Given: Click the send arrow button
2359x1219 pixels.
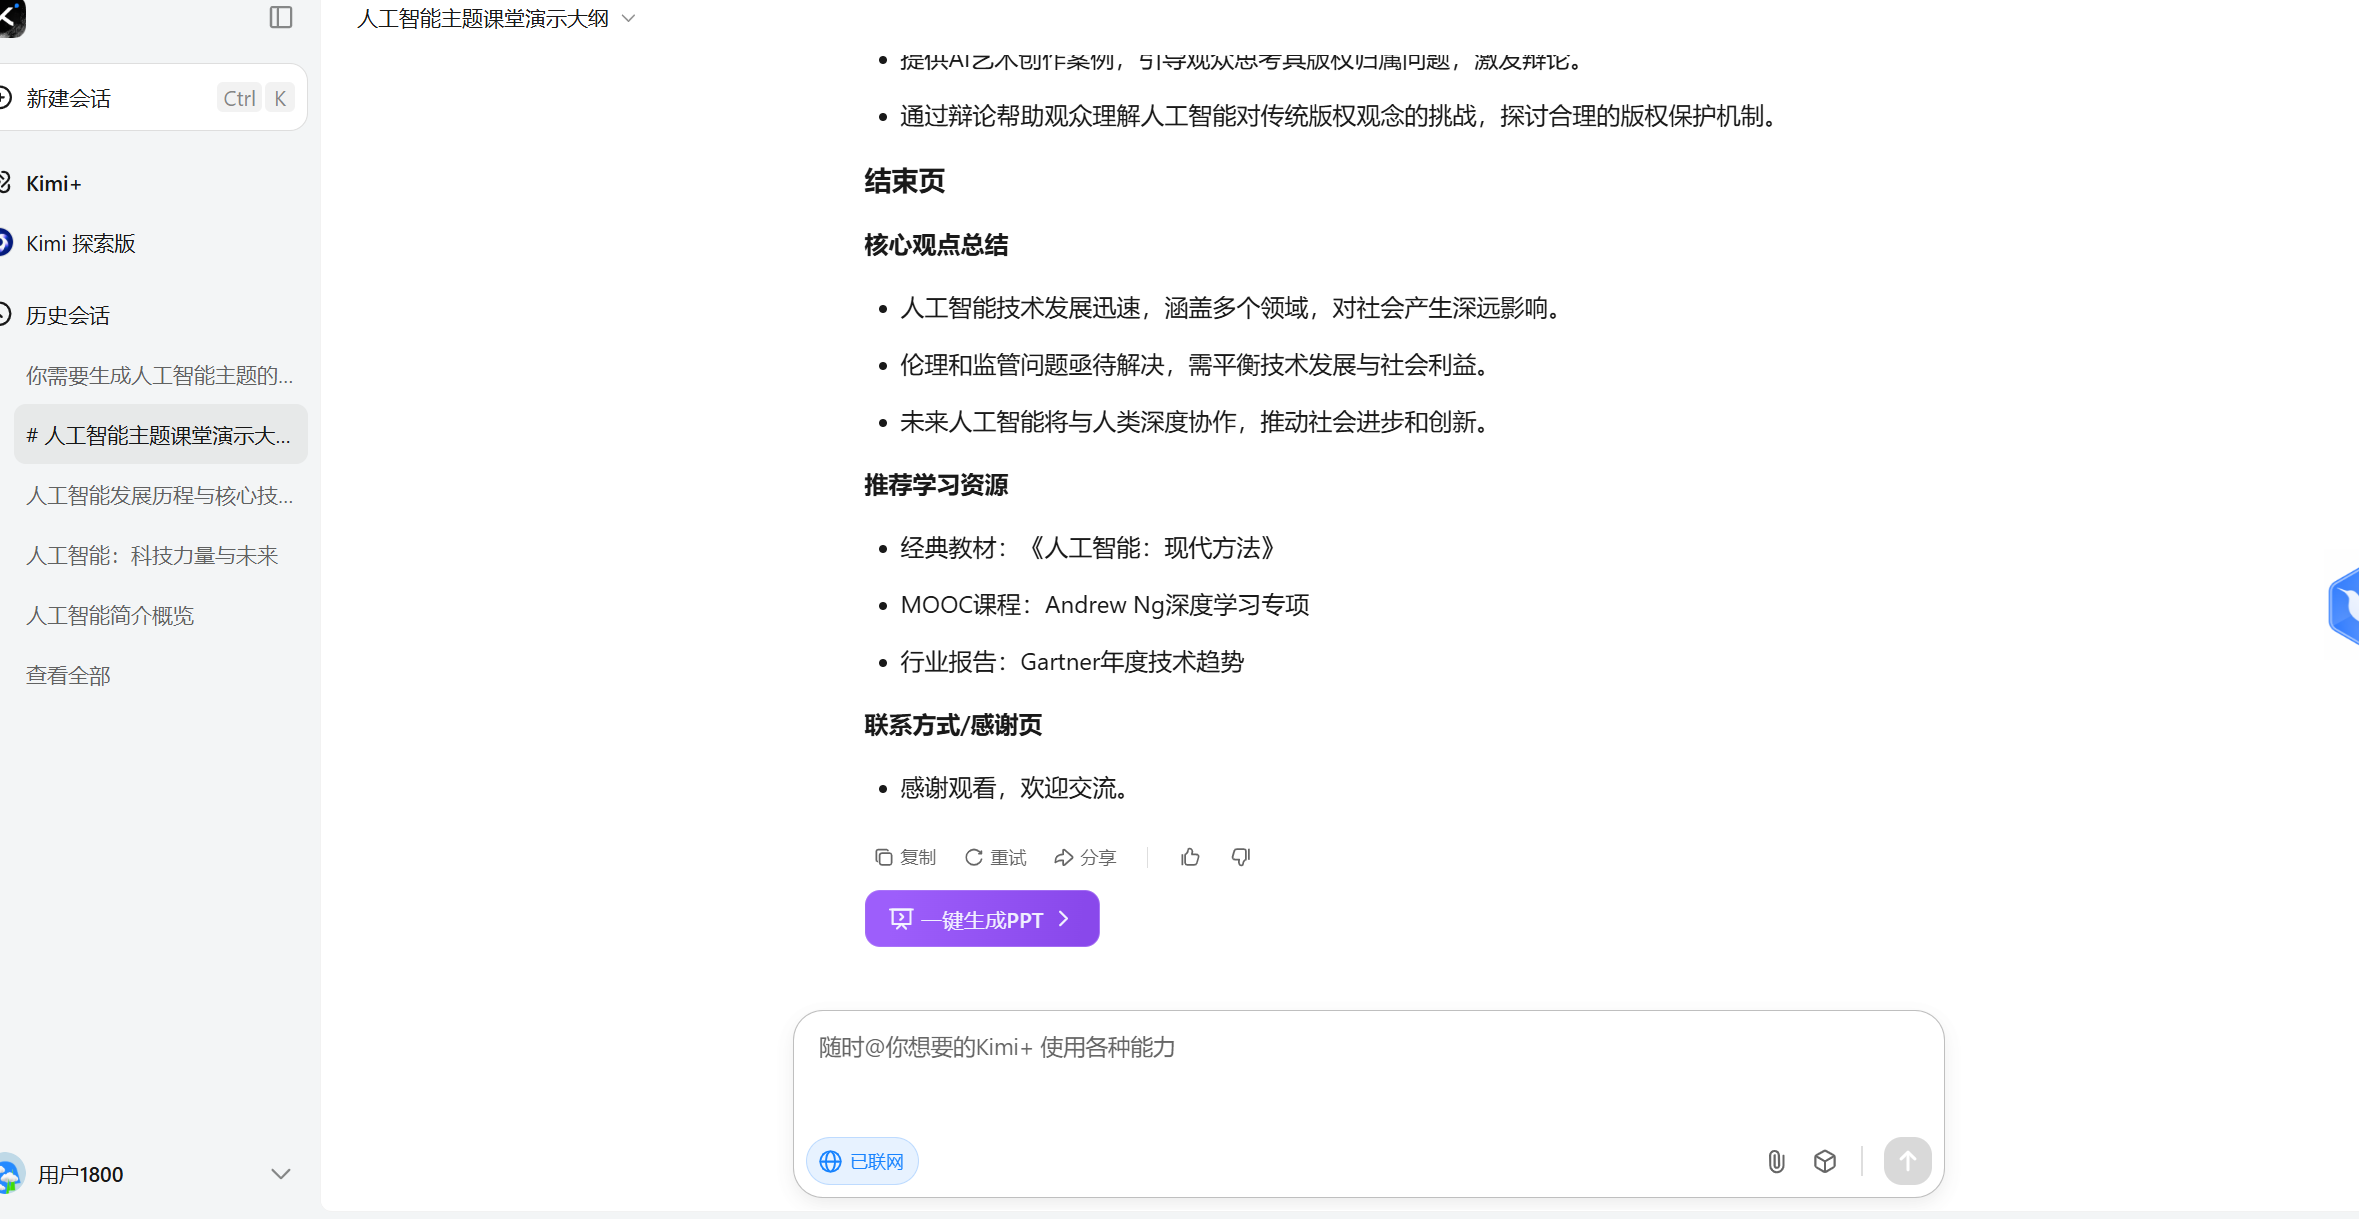Looking at the screenshot, I should (1907, 1161).
